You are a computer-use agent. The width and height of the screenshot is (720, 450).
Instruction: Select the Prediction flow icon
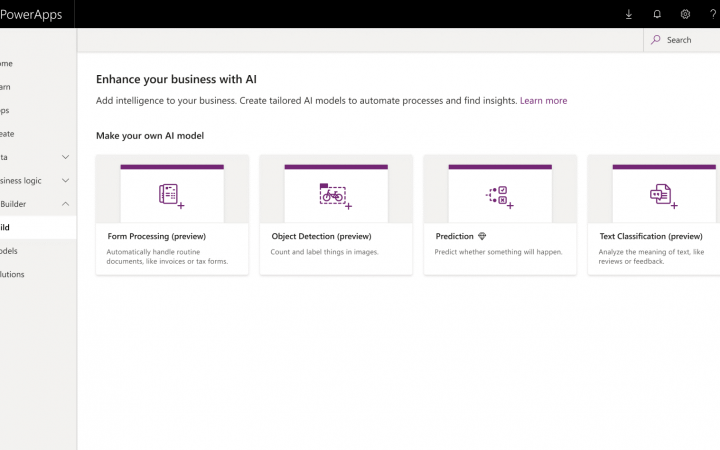click(x=500, y=197)
